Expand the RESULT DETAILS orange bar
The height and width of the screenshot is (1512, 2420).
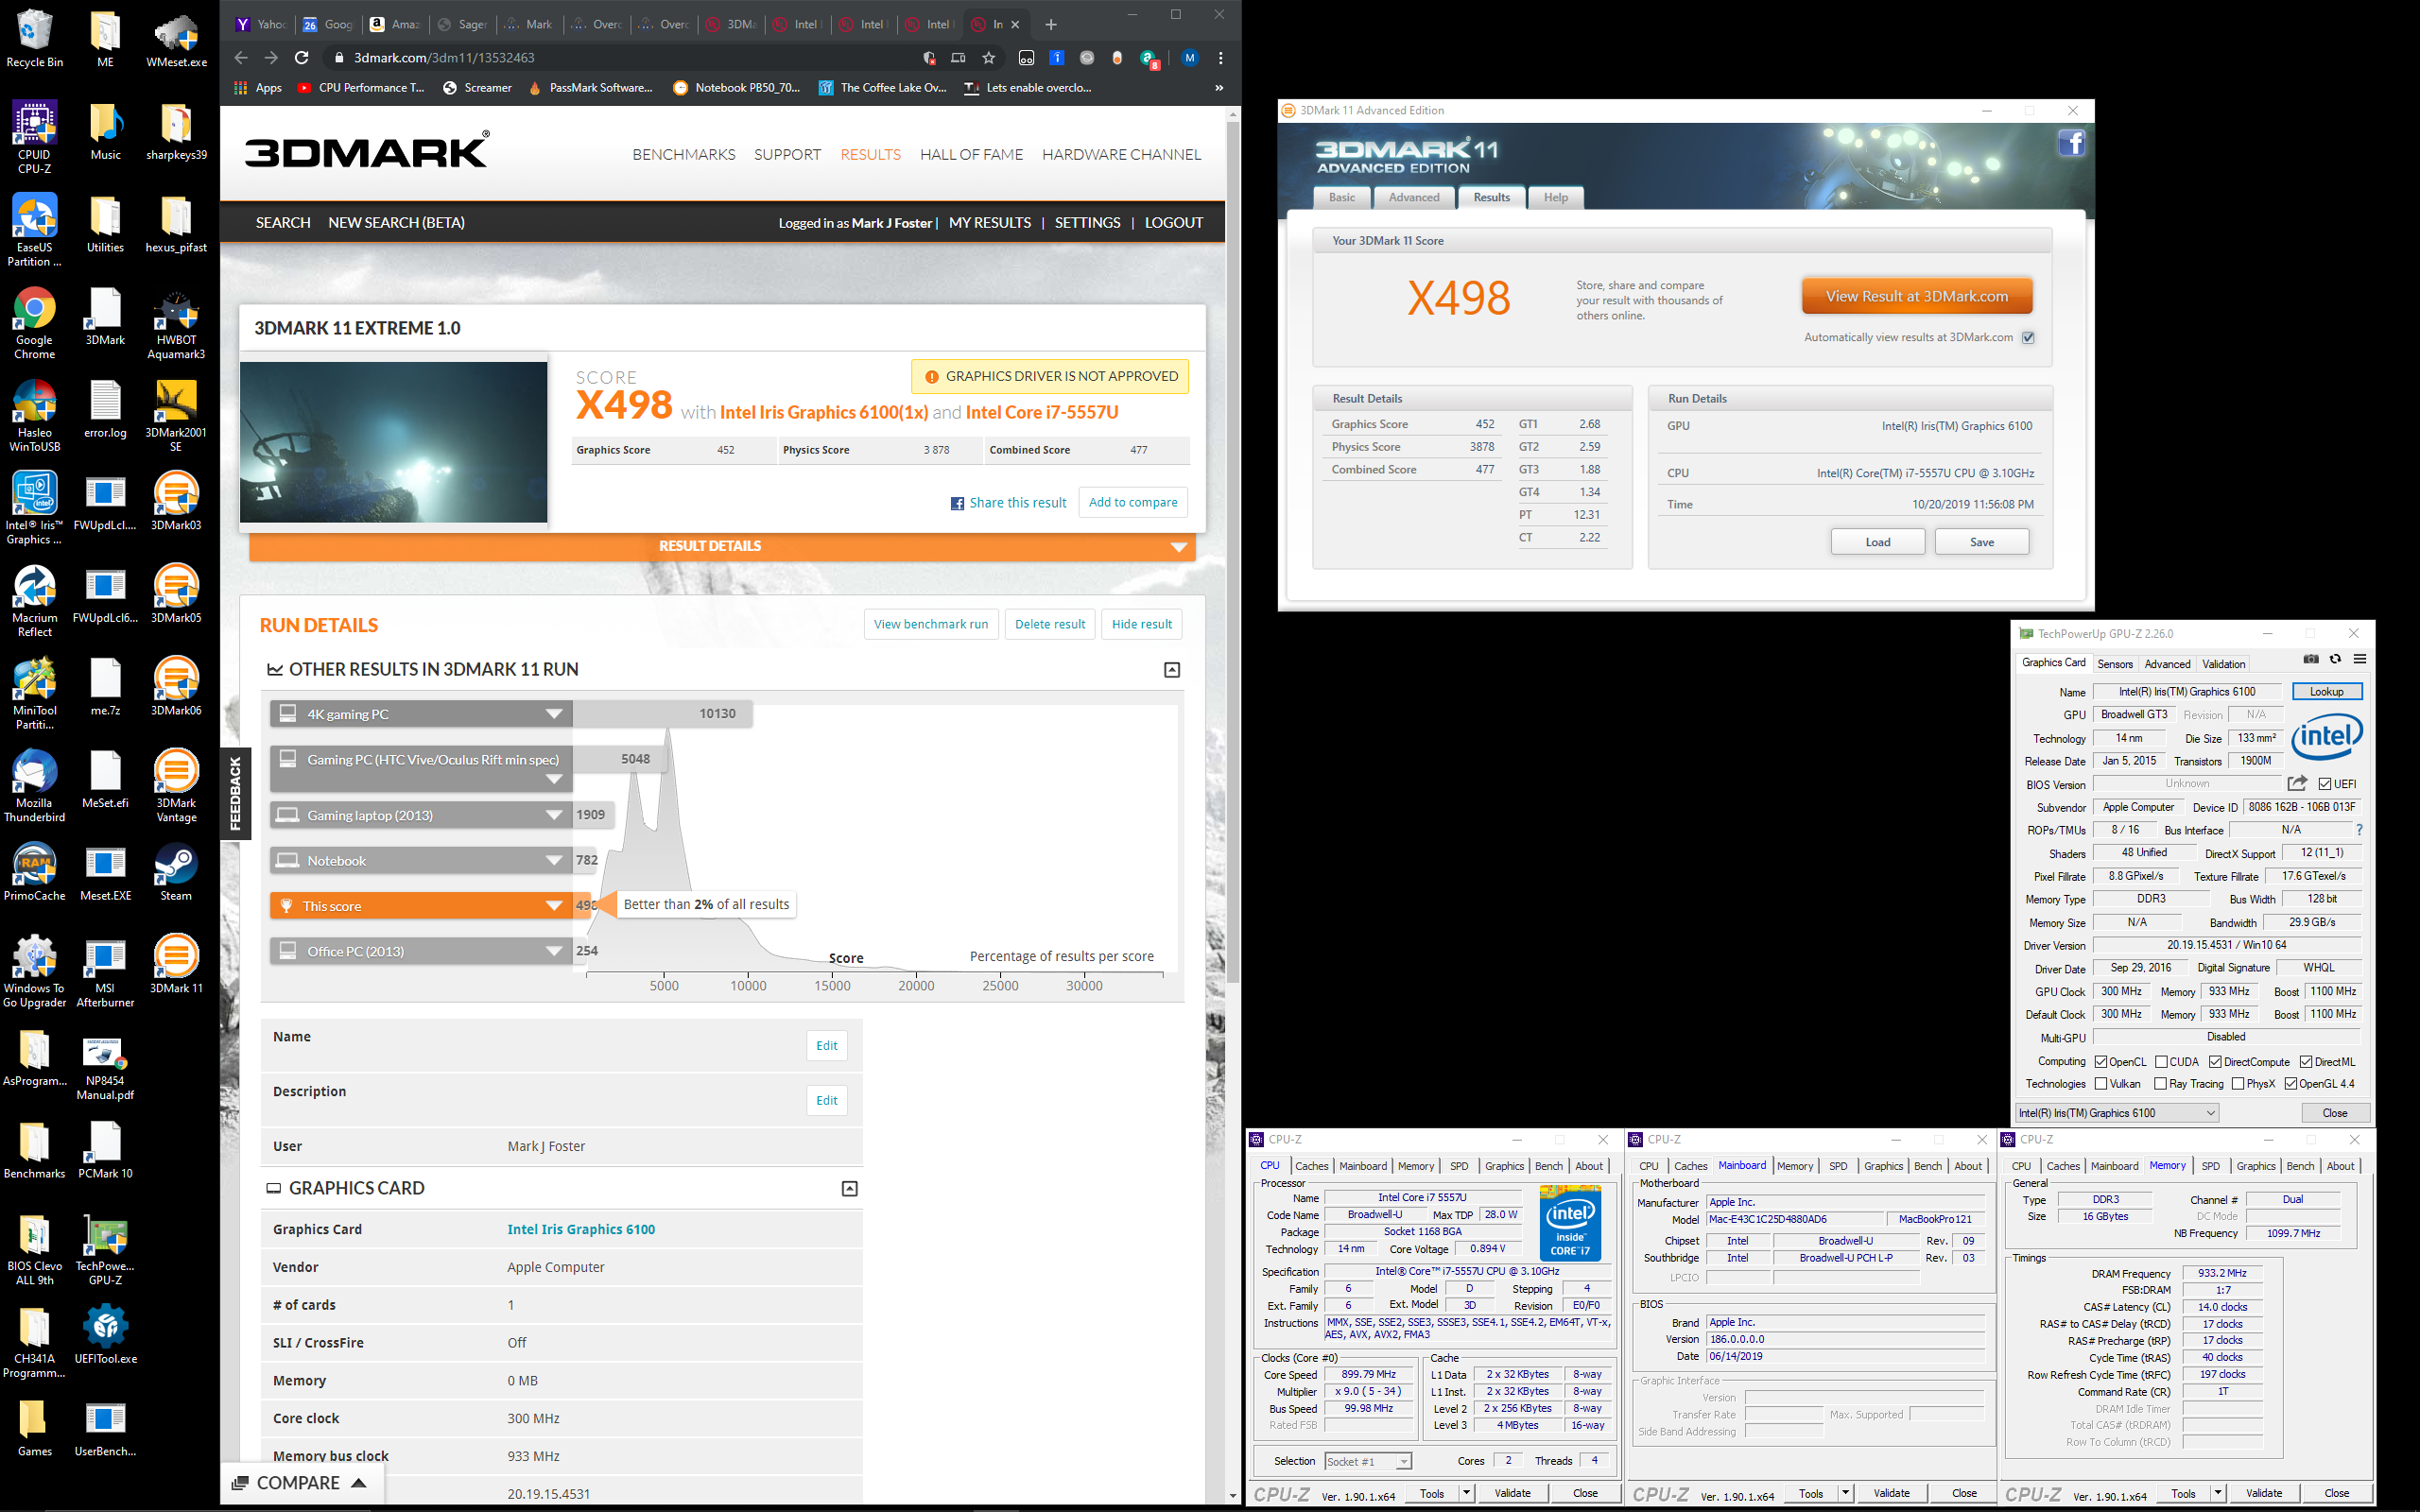(722, 546)
